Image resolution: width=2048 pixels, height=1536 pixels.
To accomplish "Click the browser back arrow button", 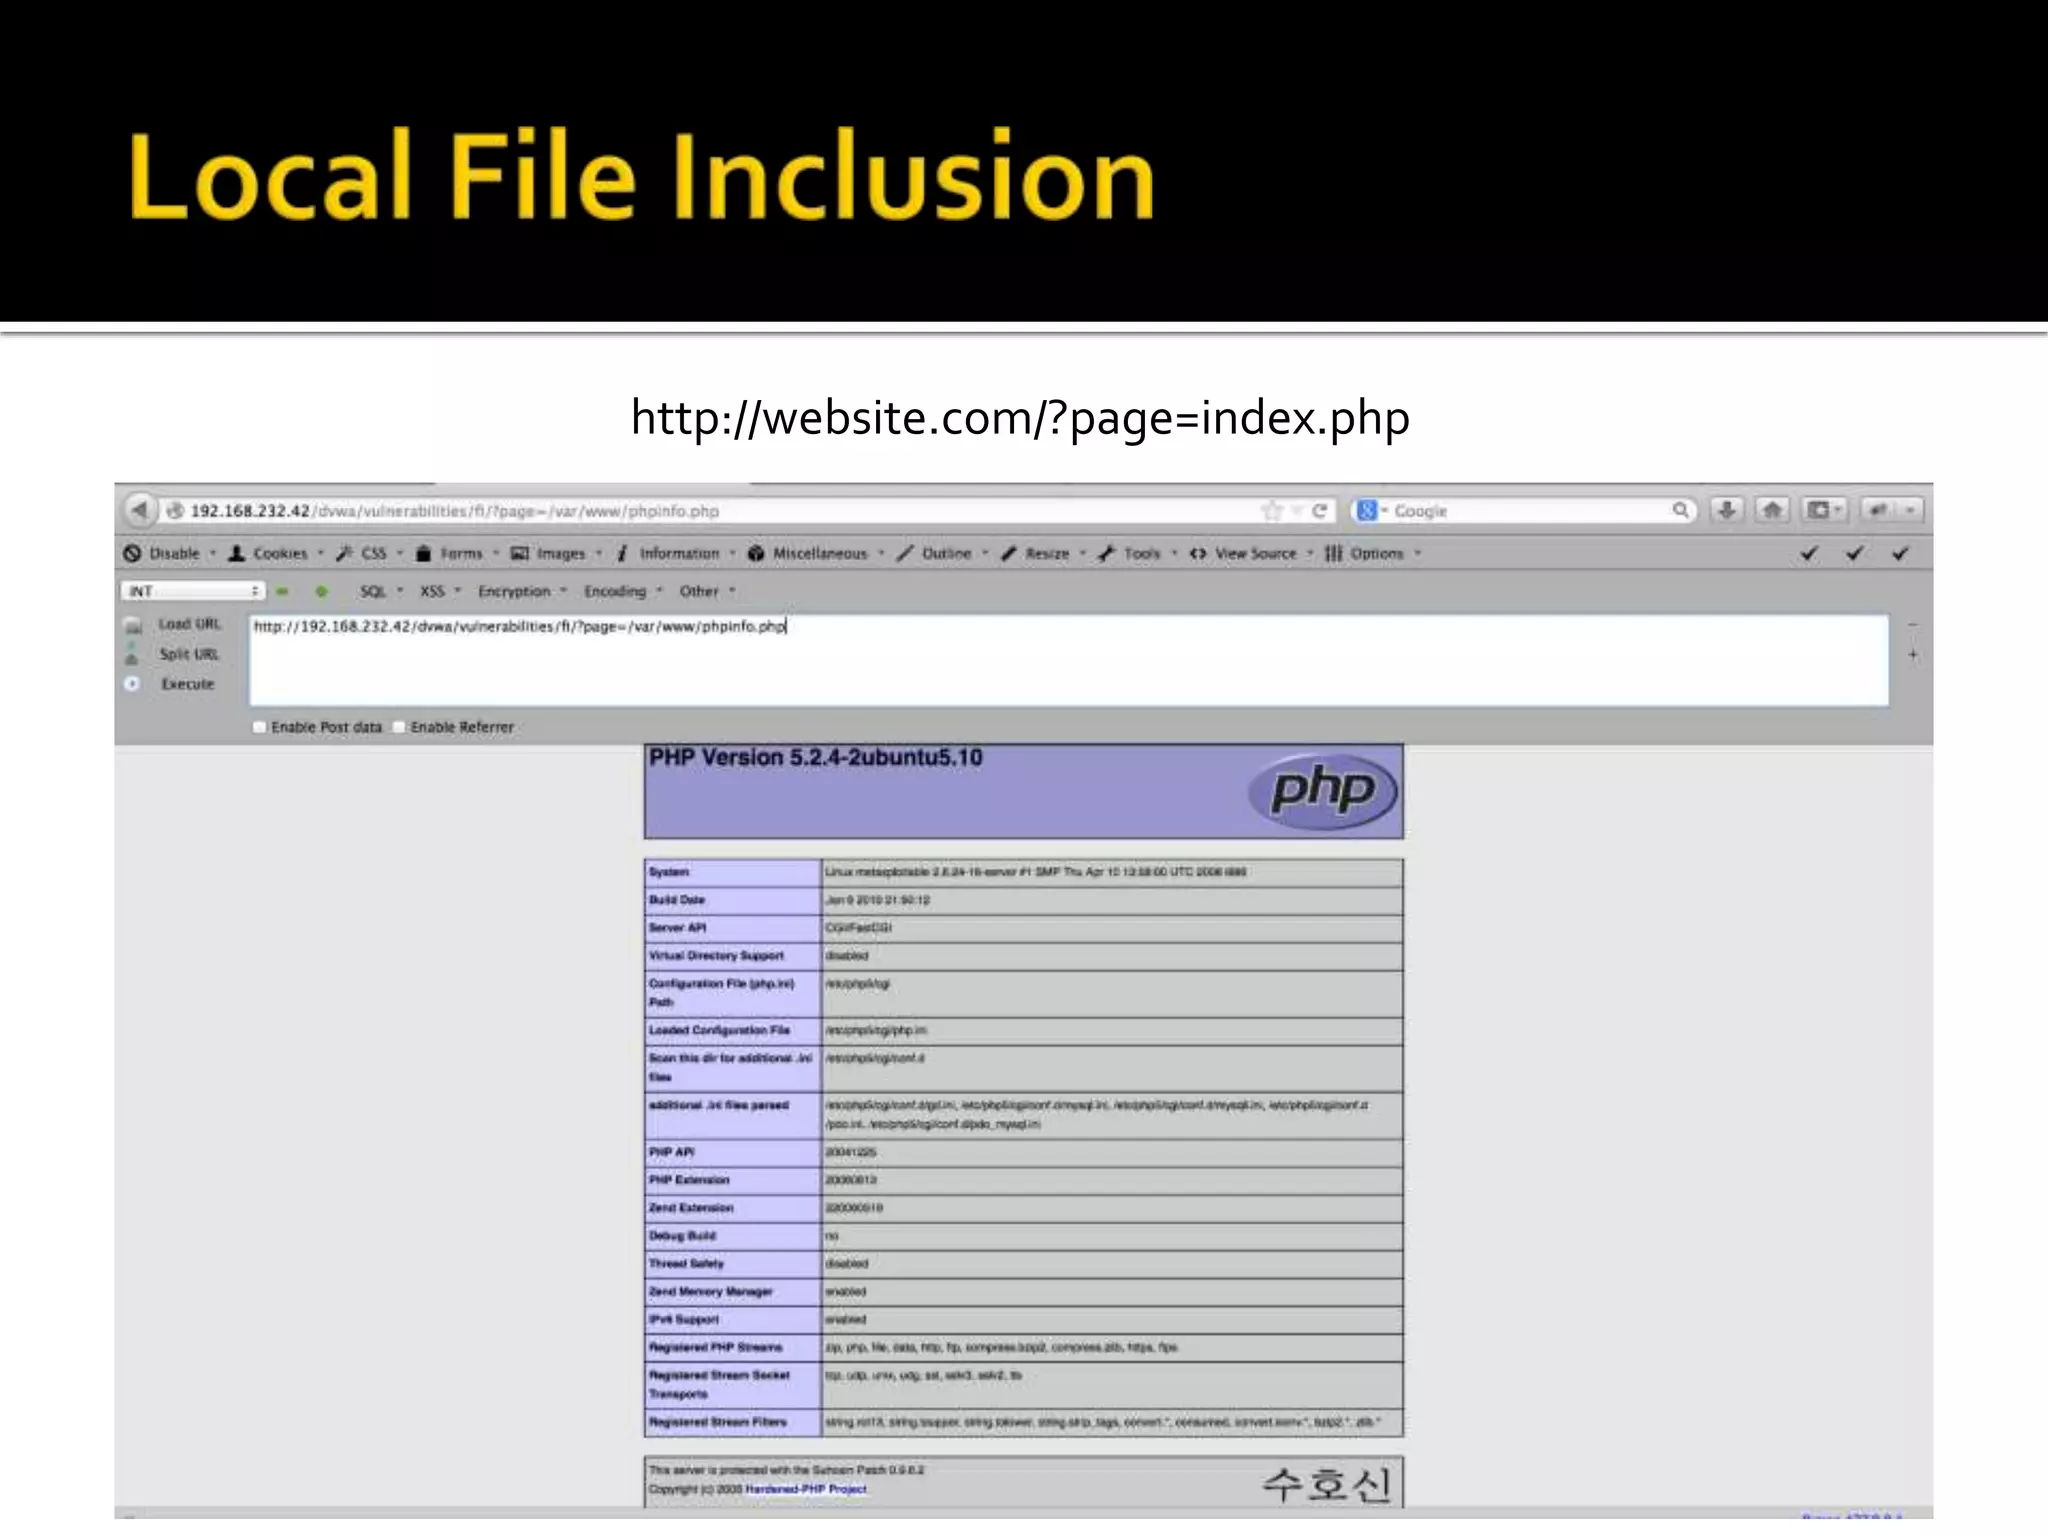I will point(140,510).
